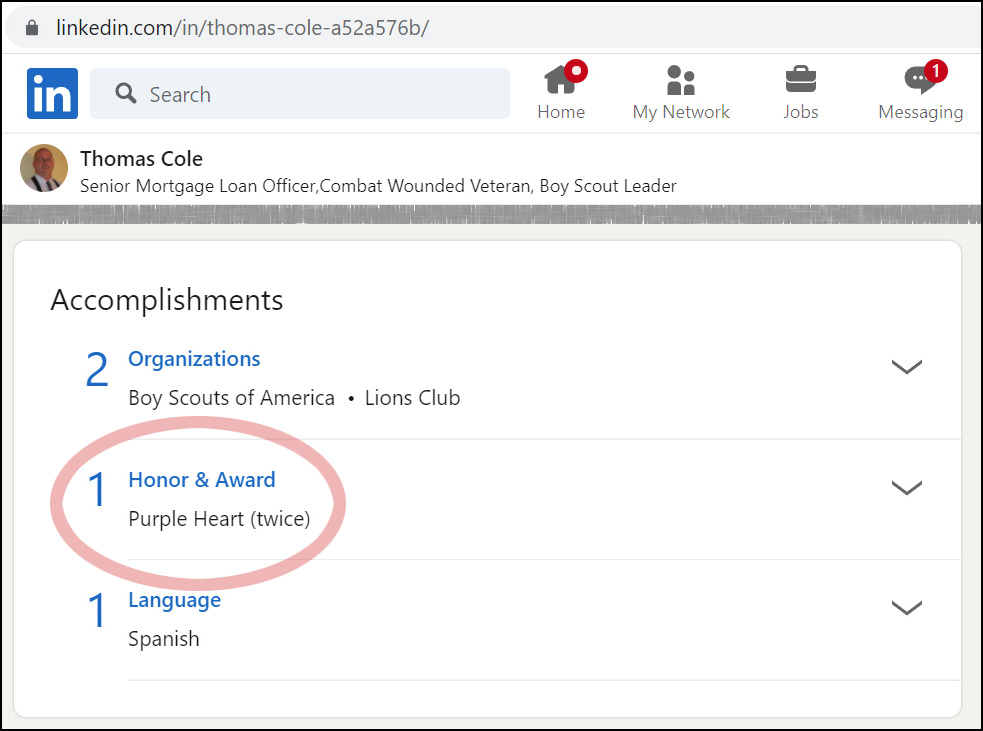Click the Thomas Cole profile name
Screen dimensions: 983x731
141,159
